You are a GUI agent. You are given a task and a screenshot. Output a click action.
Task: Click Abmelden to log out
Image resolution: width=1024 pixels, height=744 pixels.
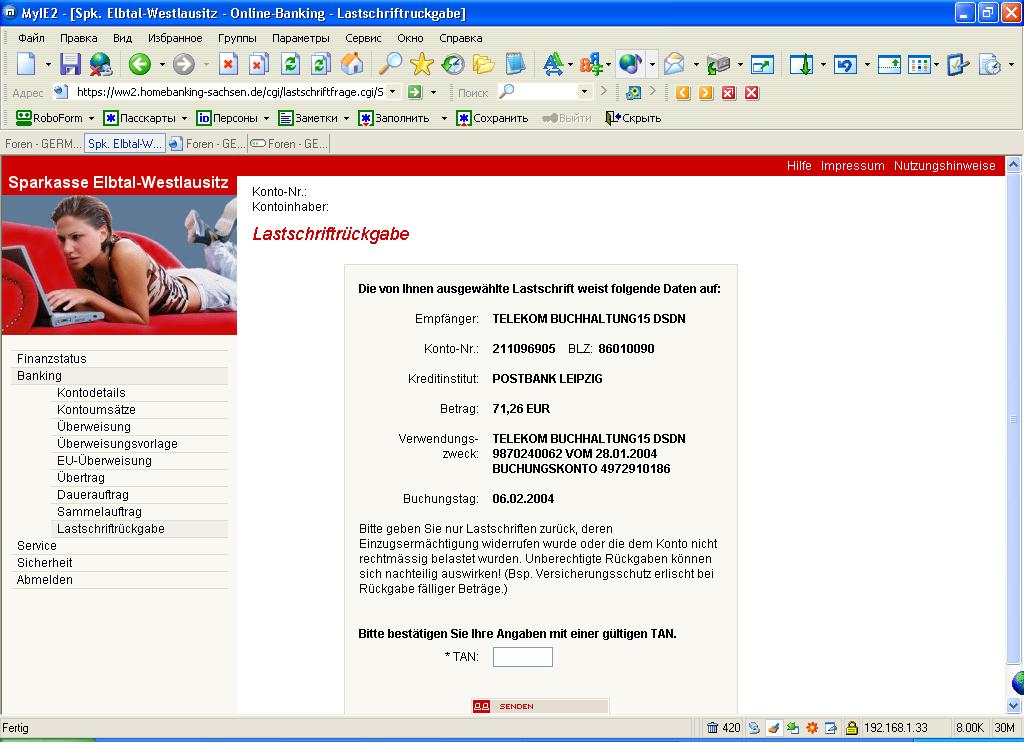(x=44, y=579)
